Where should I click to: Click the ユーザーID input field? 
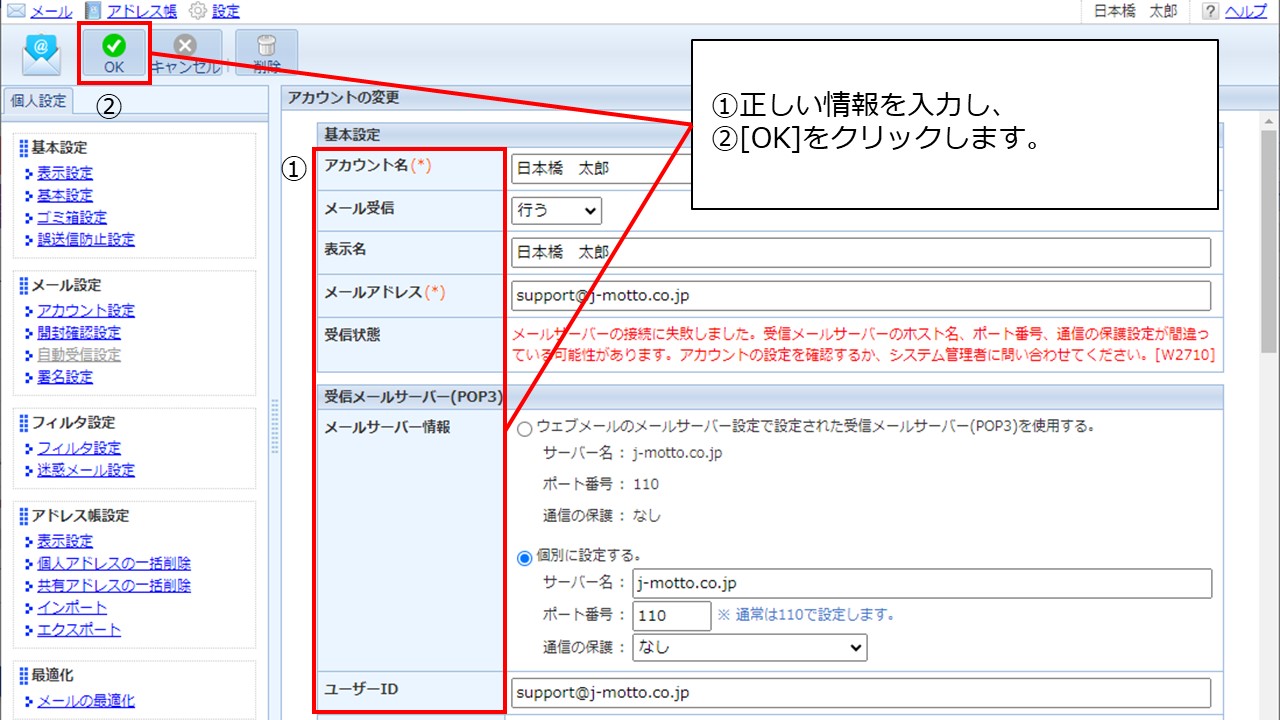point(861,692)
